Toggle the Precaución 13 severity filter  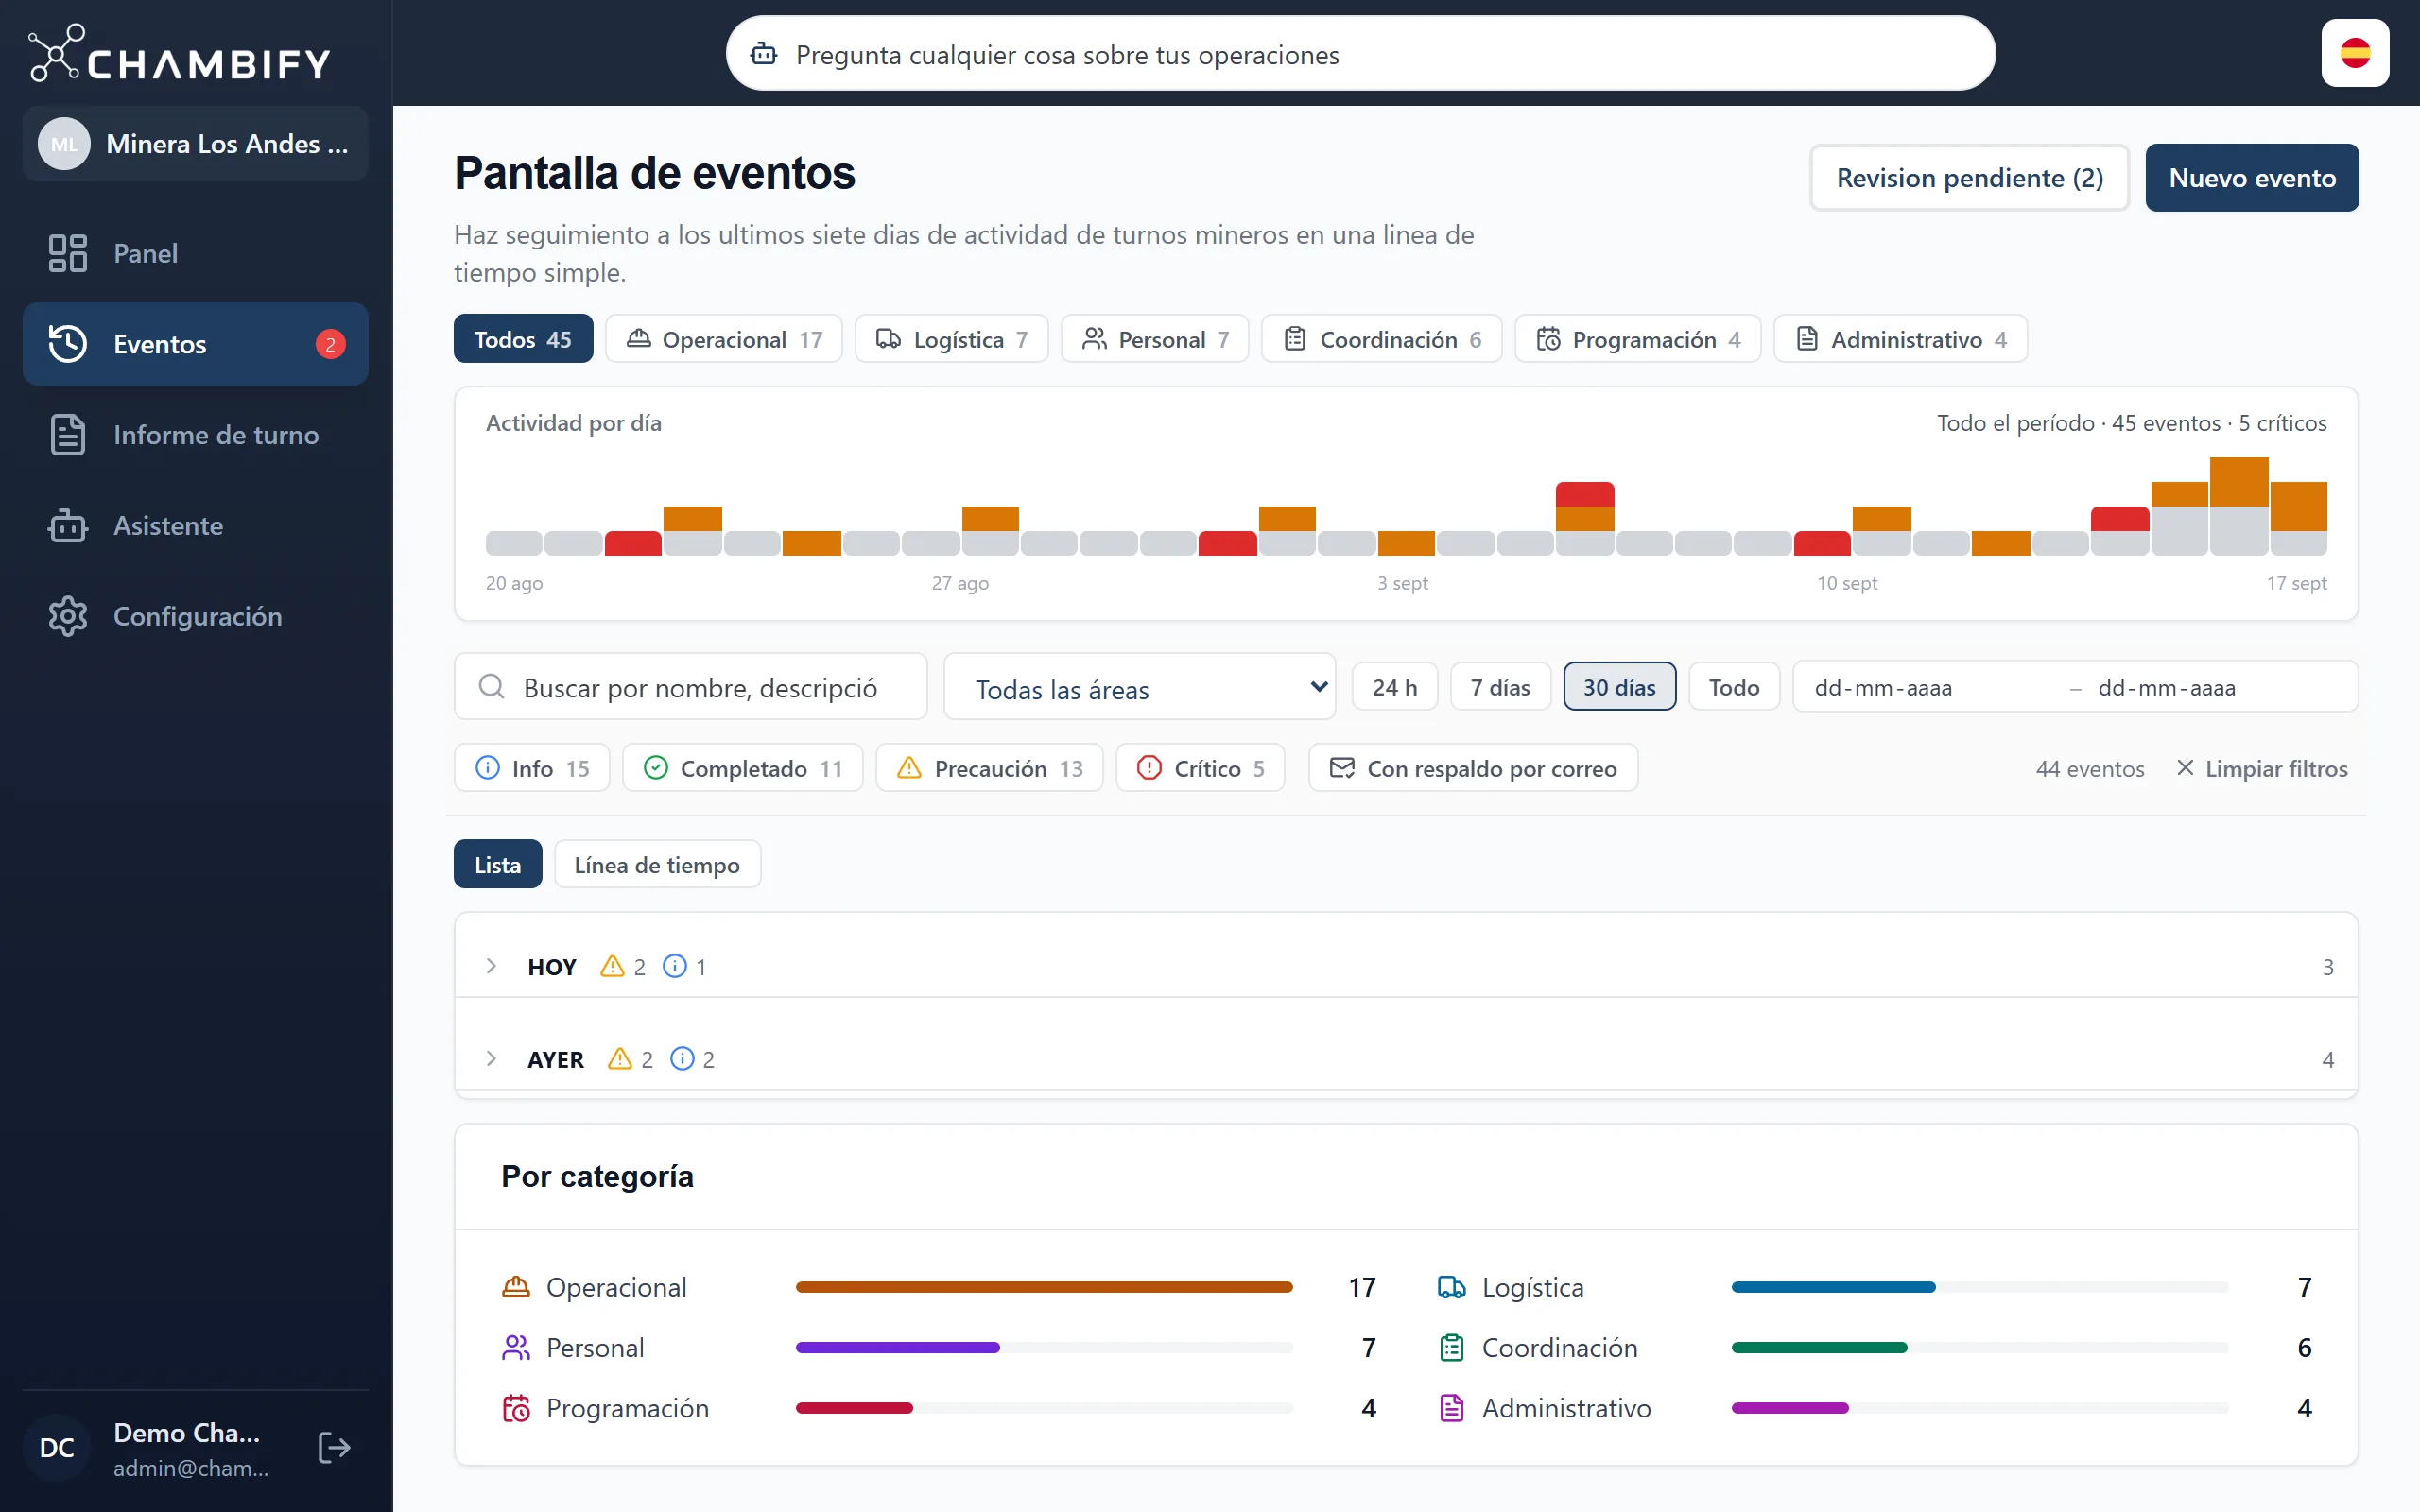click(990, 768)
